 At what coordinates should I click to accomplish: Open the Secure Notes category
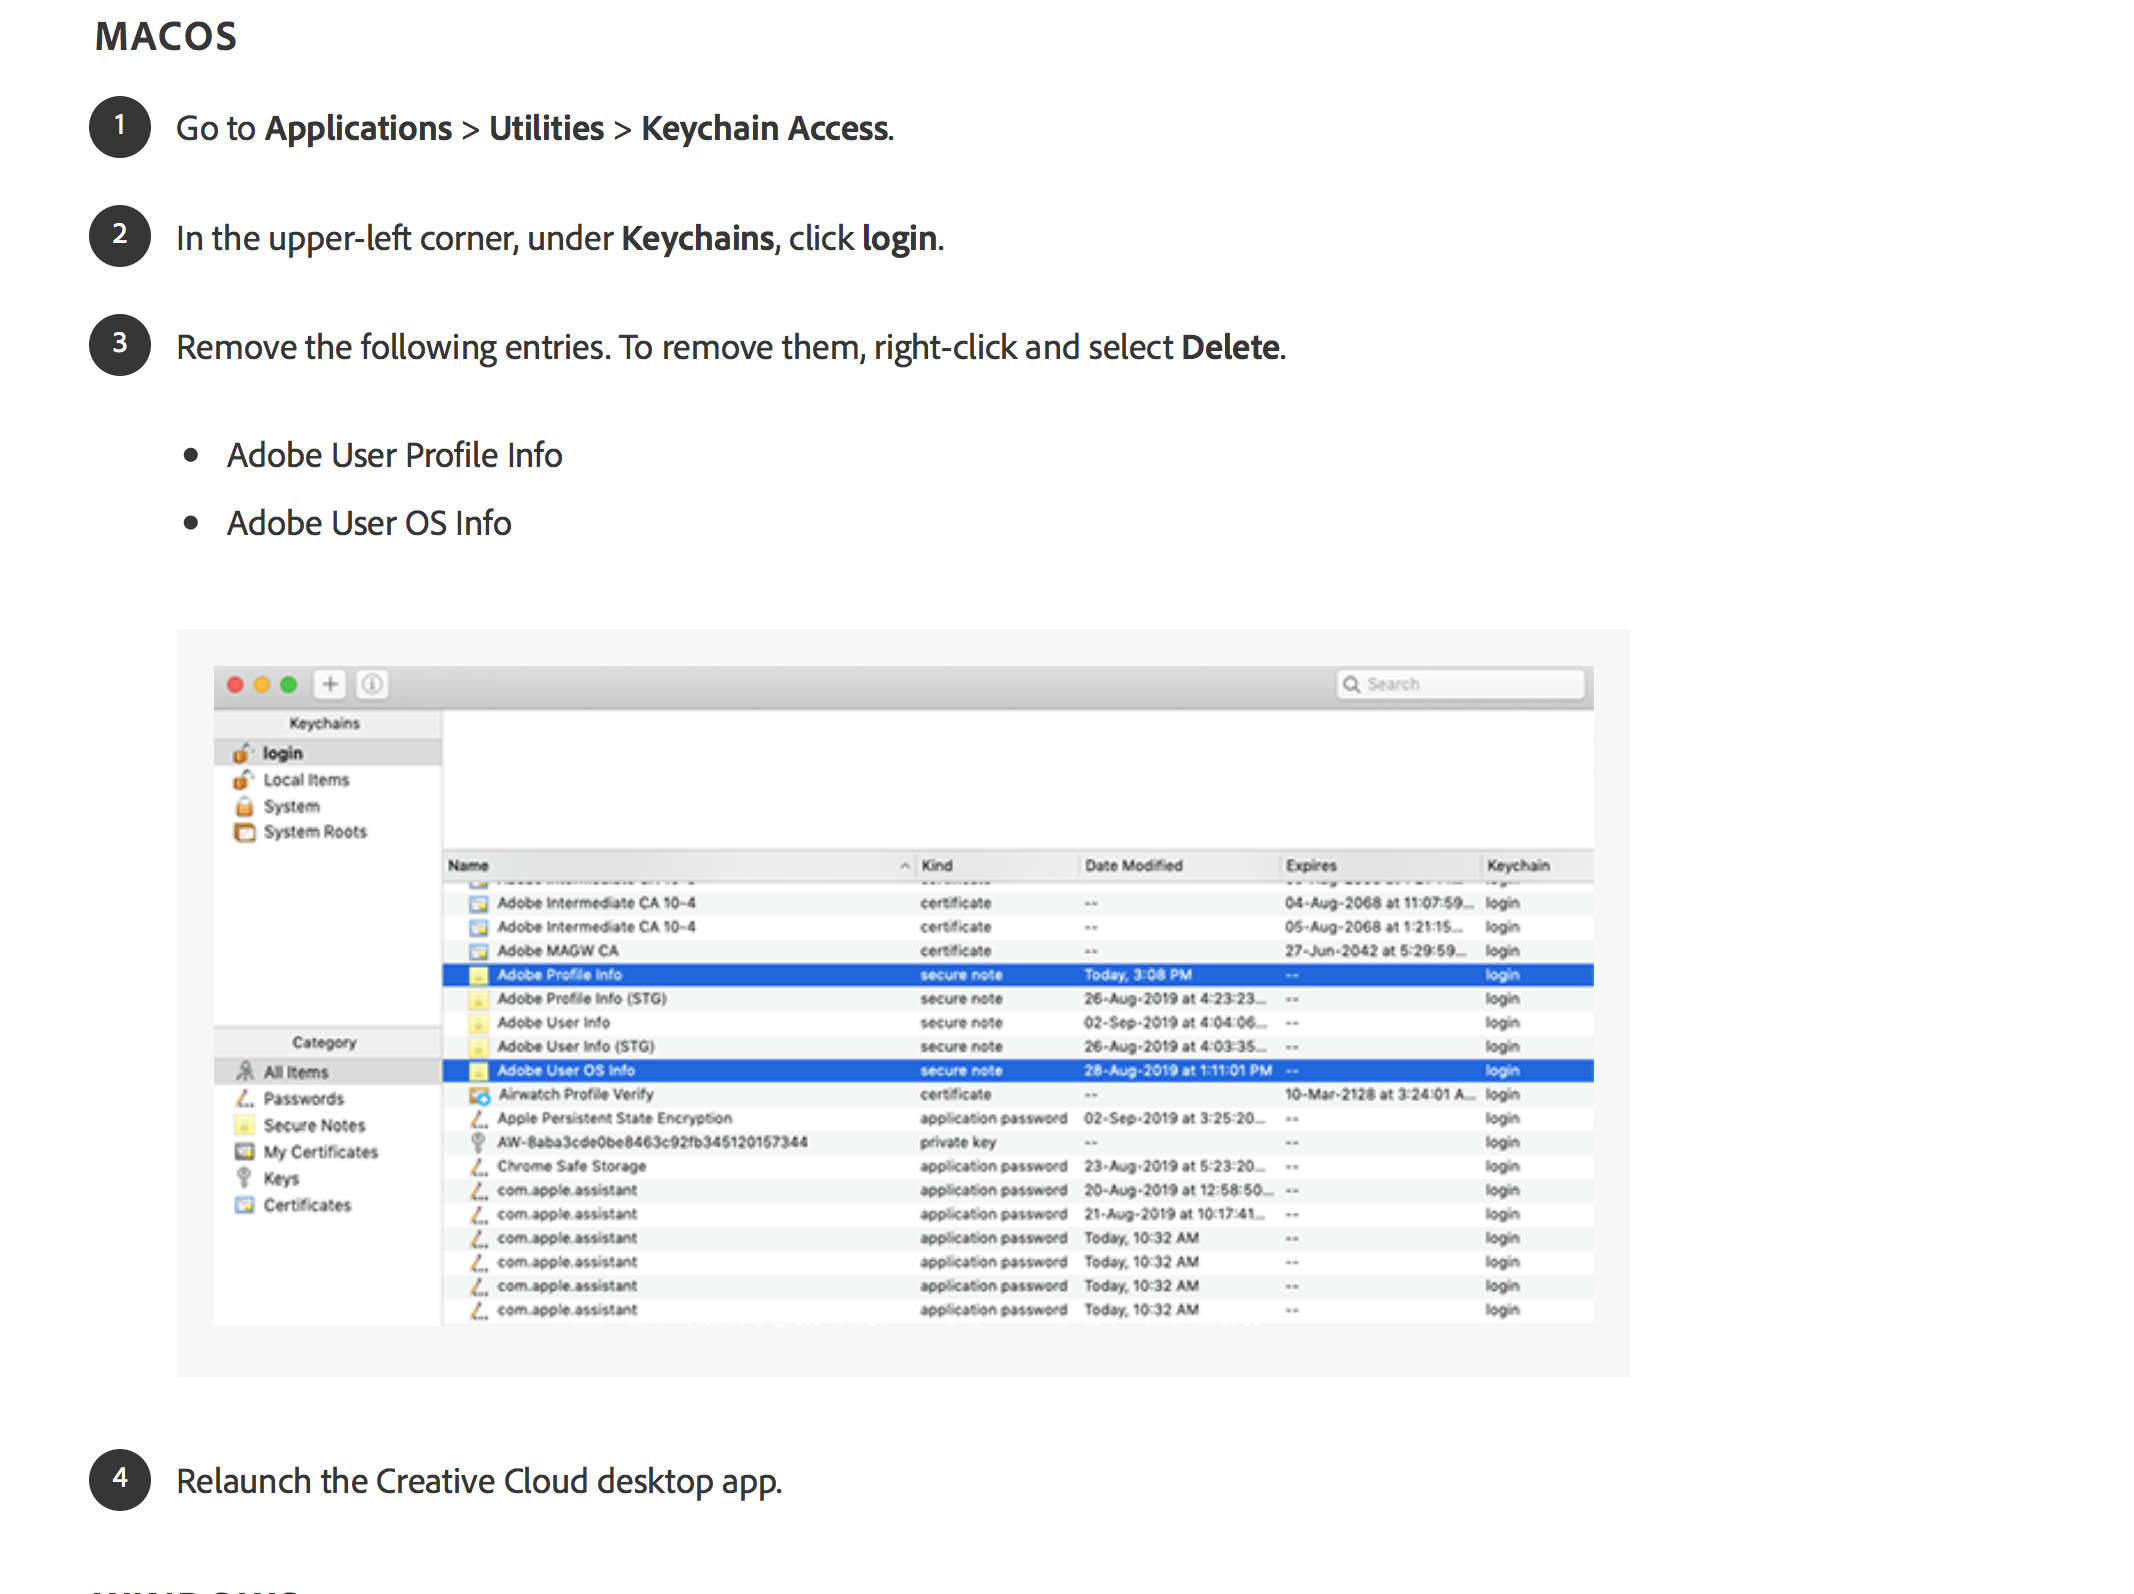313,1125
